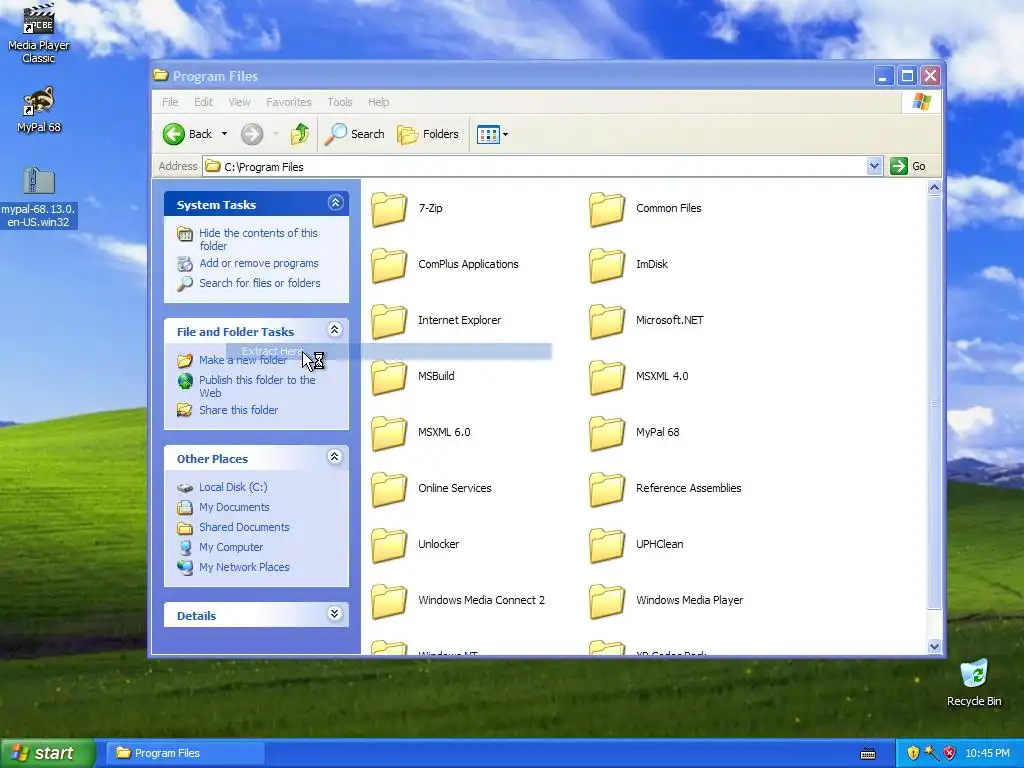Collapse the System Tasks panel
Viewport: 1024px width, 768px height.
[x=335, y=203]
